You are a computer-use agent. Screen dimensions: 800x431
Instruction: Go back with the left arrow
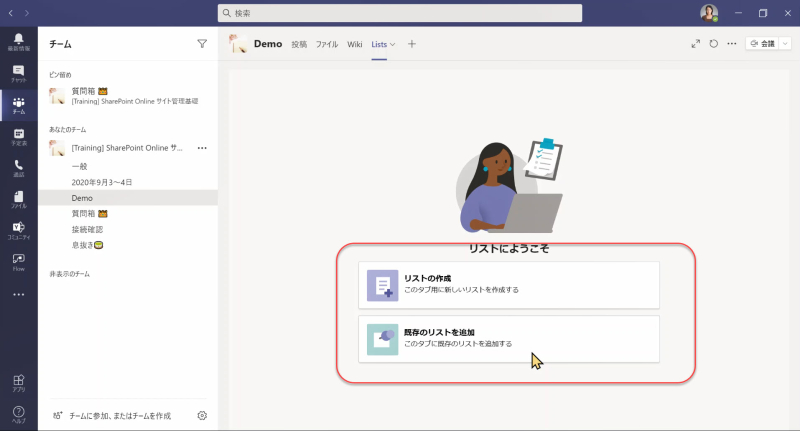[11, 13]
